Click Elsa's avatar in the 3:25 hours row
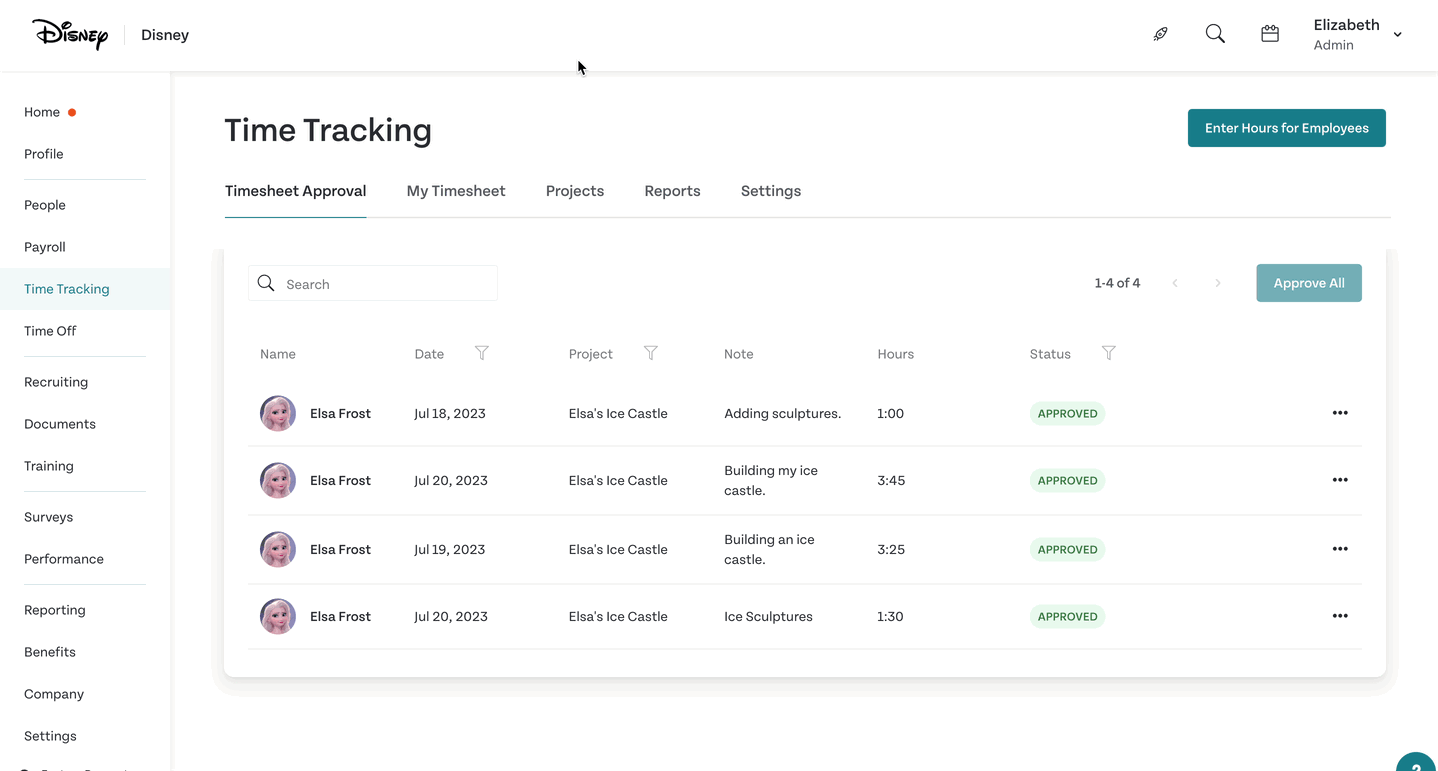Viewport: 1438px width, 771px height. [x=278, y=549]
